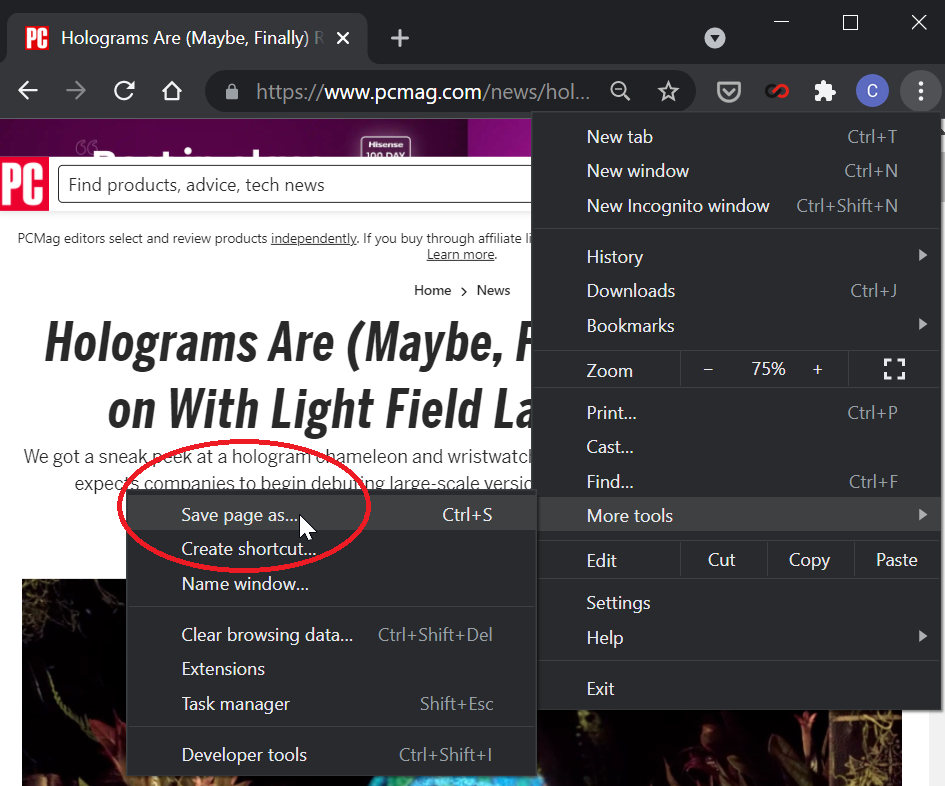Expand the Bookmarks submenu

738,325
